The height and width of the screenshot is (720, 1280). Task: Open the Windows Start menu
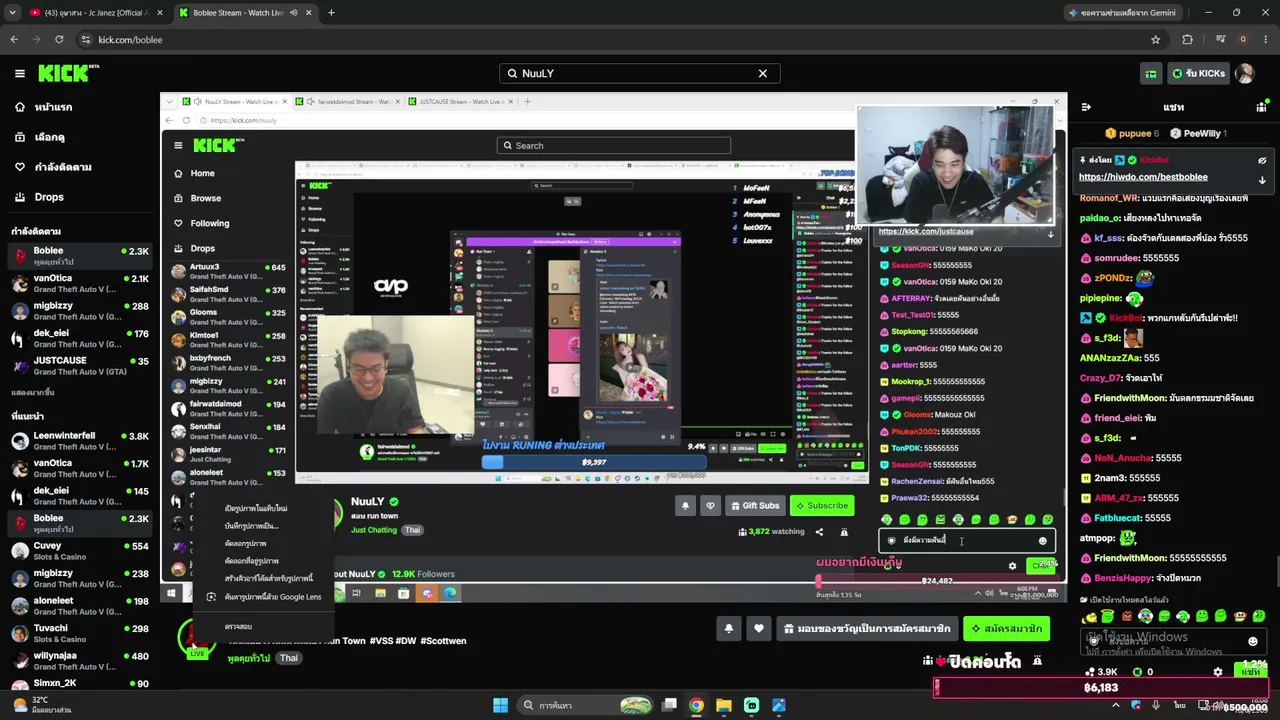click(x=500, y=705)
